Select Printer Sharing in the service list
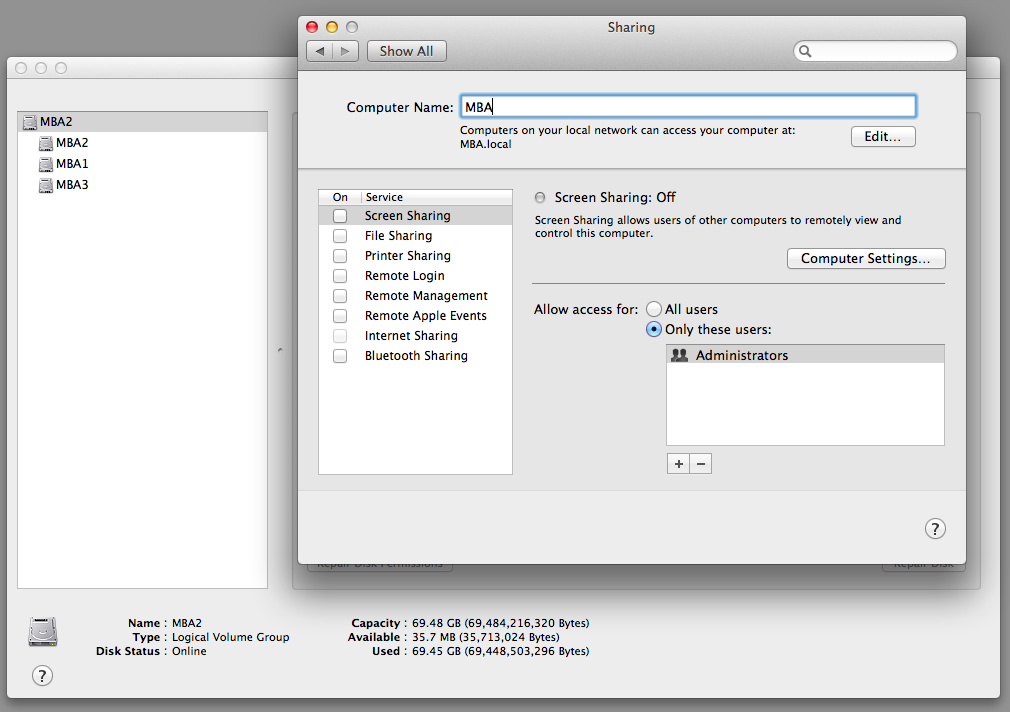This screenshot has height=712, width=1010. [x=415, y=256]
